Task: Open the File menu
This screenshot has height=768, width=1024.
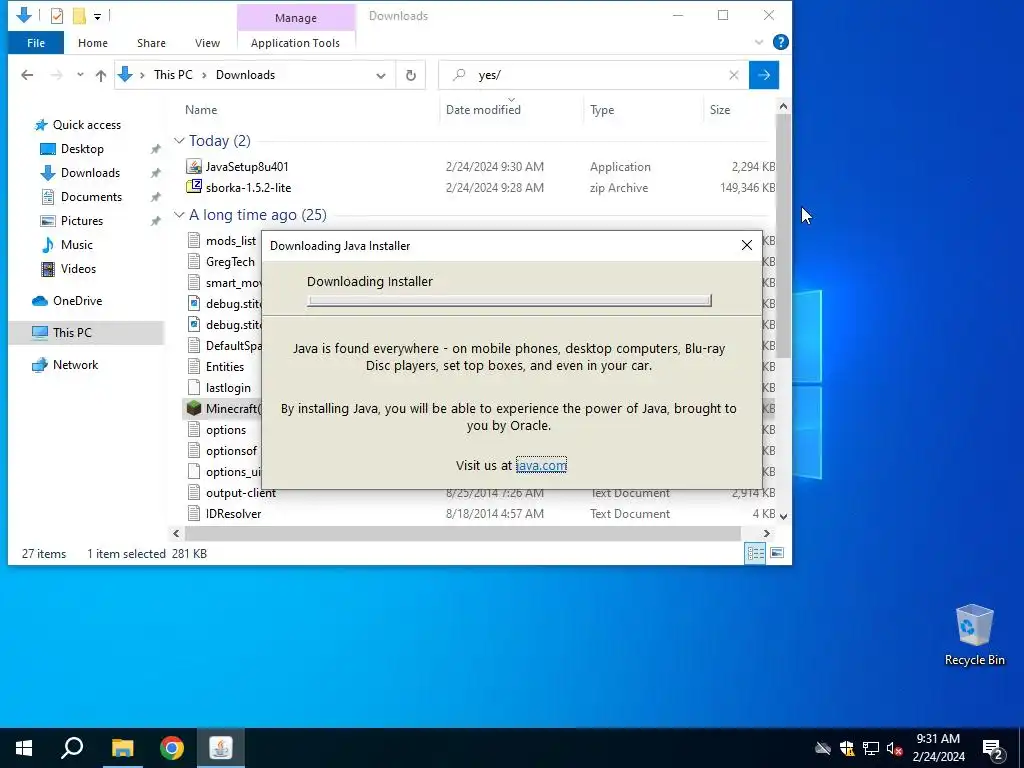Action: click(36, 43)
